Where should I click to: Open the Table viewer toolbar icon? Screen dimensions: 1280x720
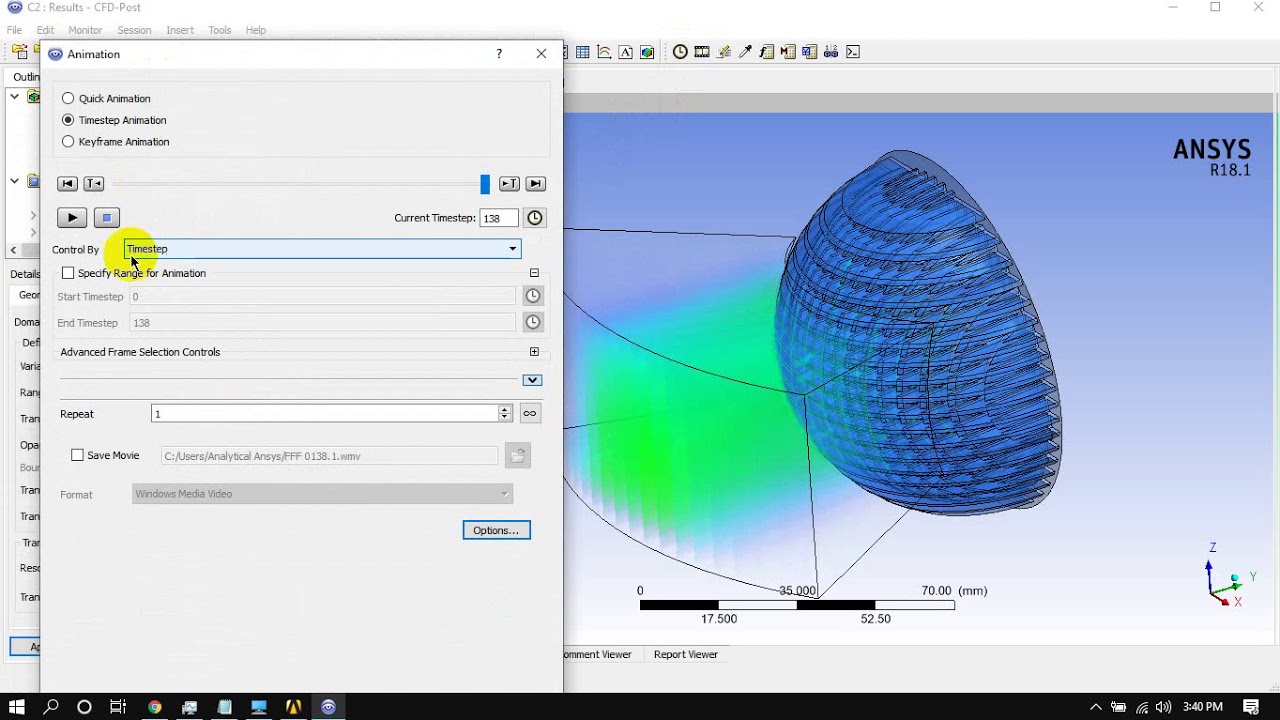pos(582,52)
